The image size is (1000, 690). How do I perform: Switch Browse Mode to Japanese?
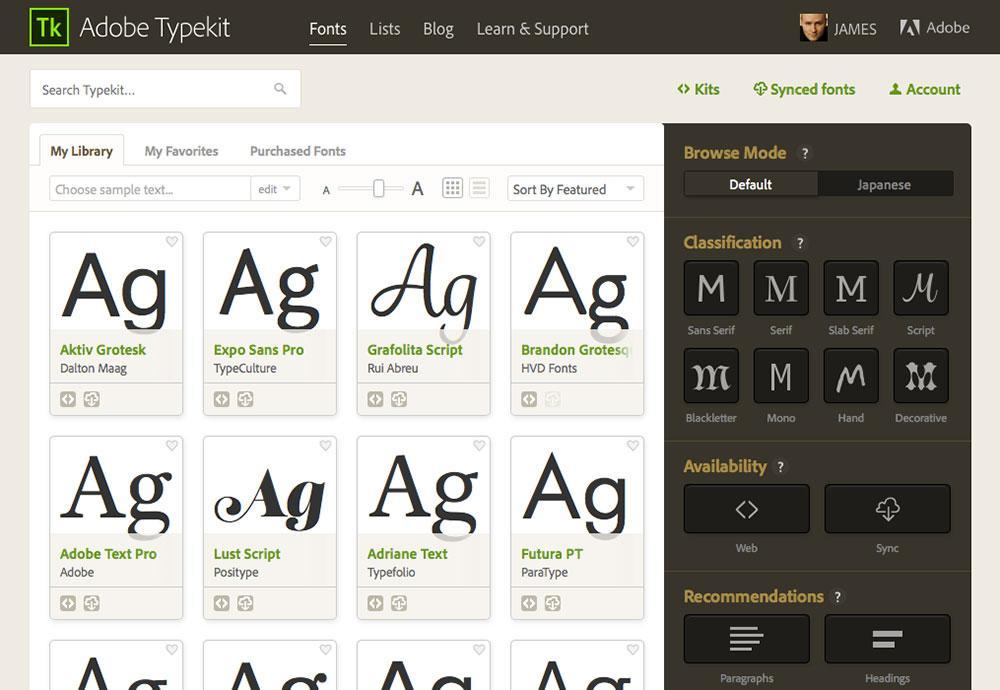(x=884, y=184)
